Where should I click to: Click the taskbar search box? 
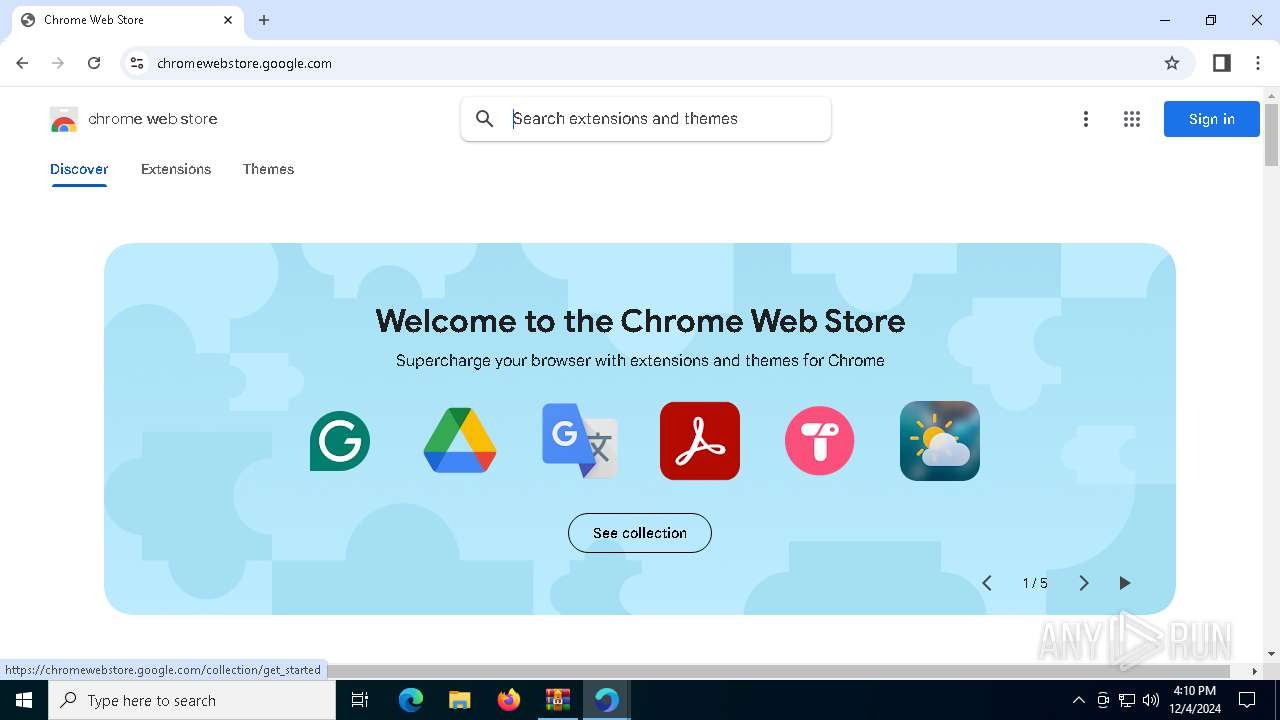pos(192,700)
